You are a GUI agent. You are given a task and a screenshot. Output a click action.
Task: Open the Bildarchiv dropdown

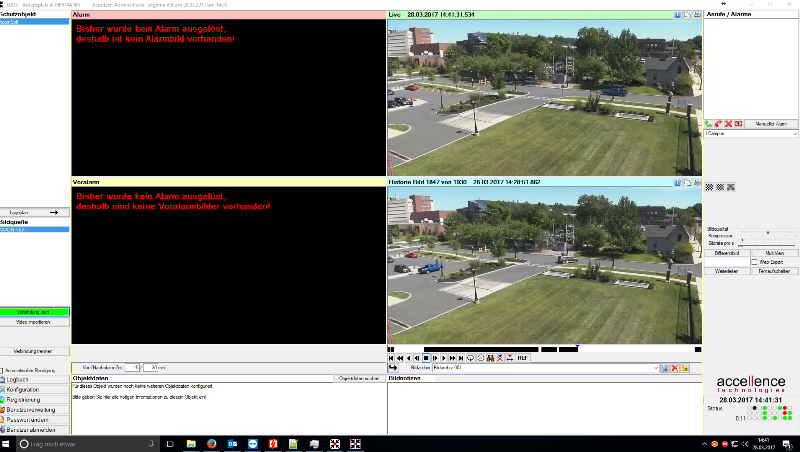(656, 368)
